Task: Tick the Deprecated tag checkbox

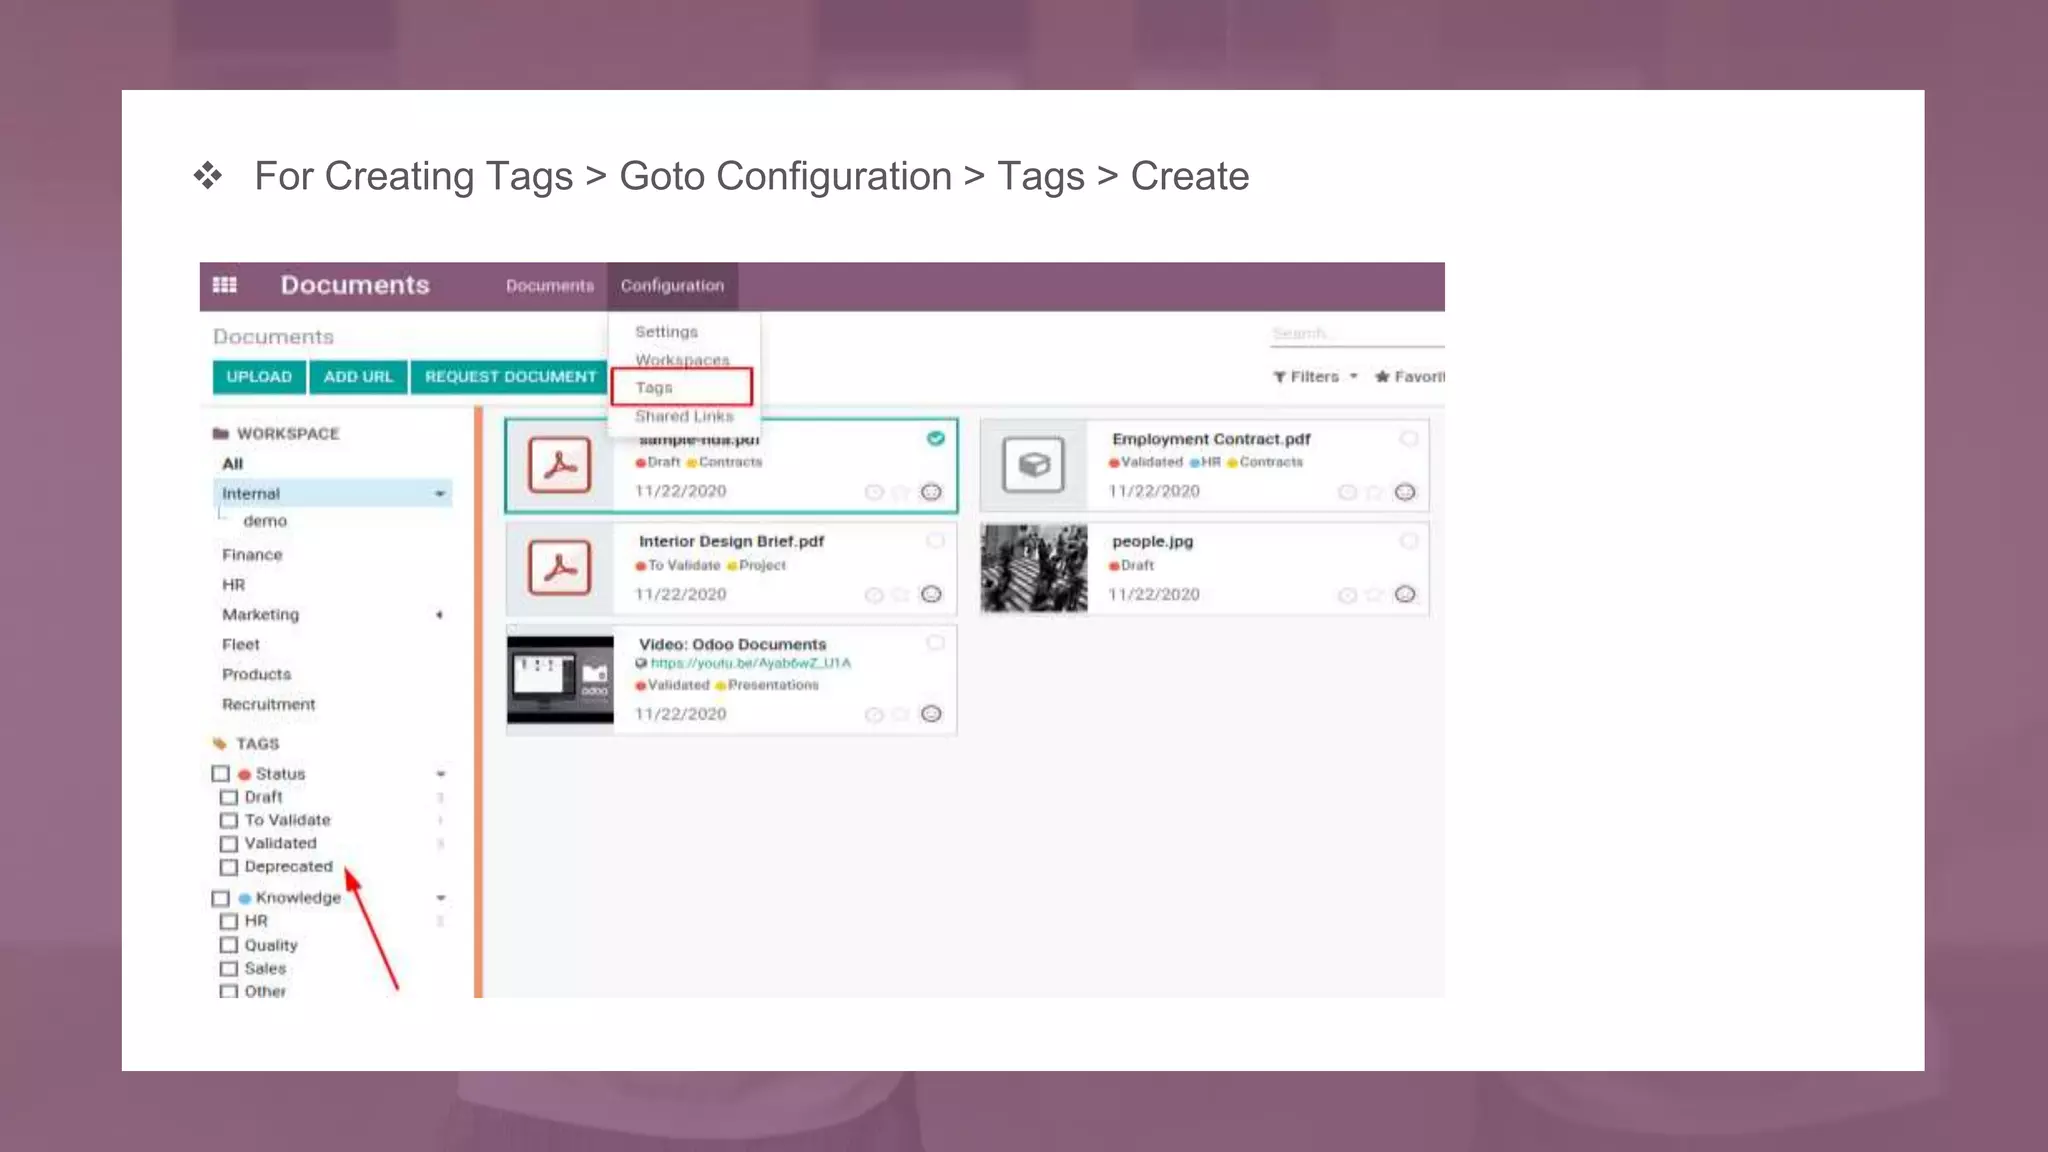Action: pos(229,867)
